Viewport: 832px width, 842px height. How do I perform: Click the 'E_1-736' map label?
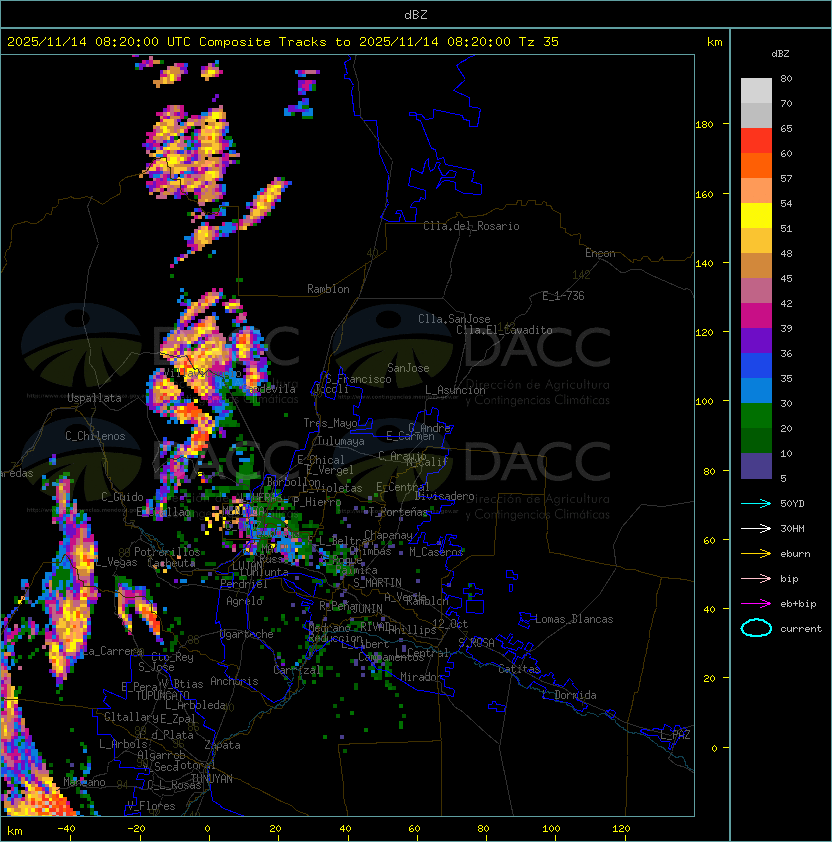563,296
